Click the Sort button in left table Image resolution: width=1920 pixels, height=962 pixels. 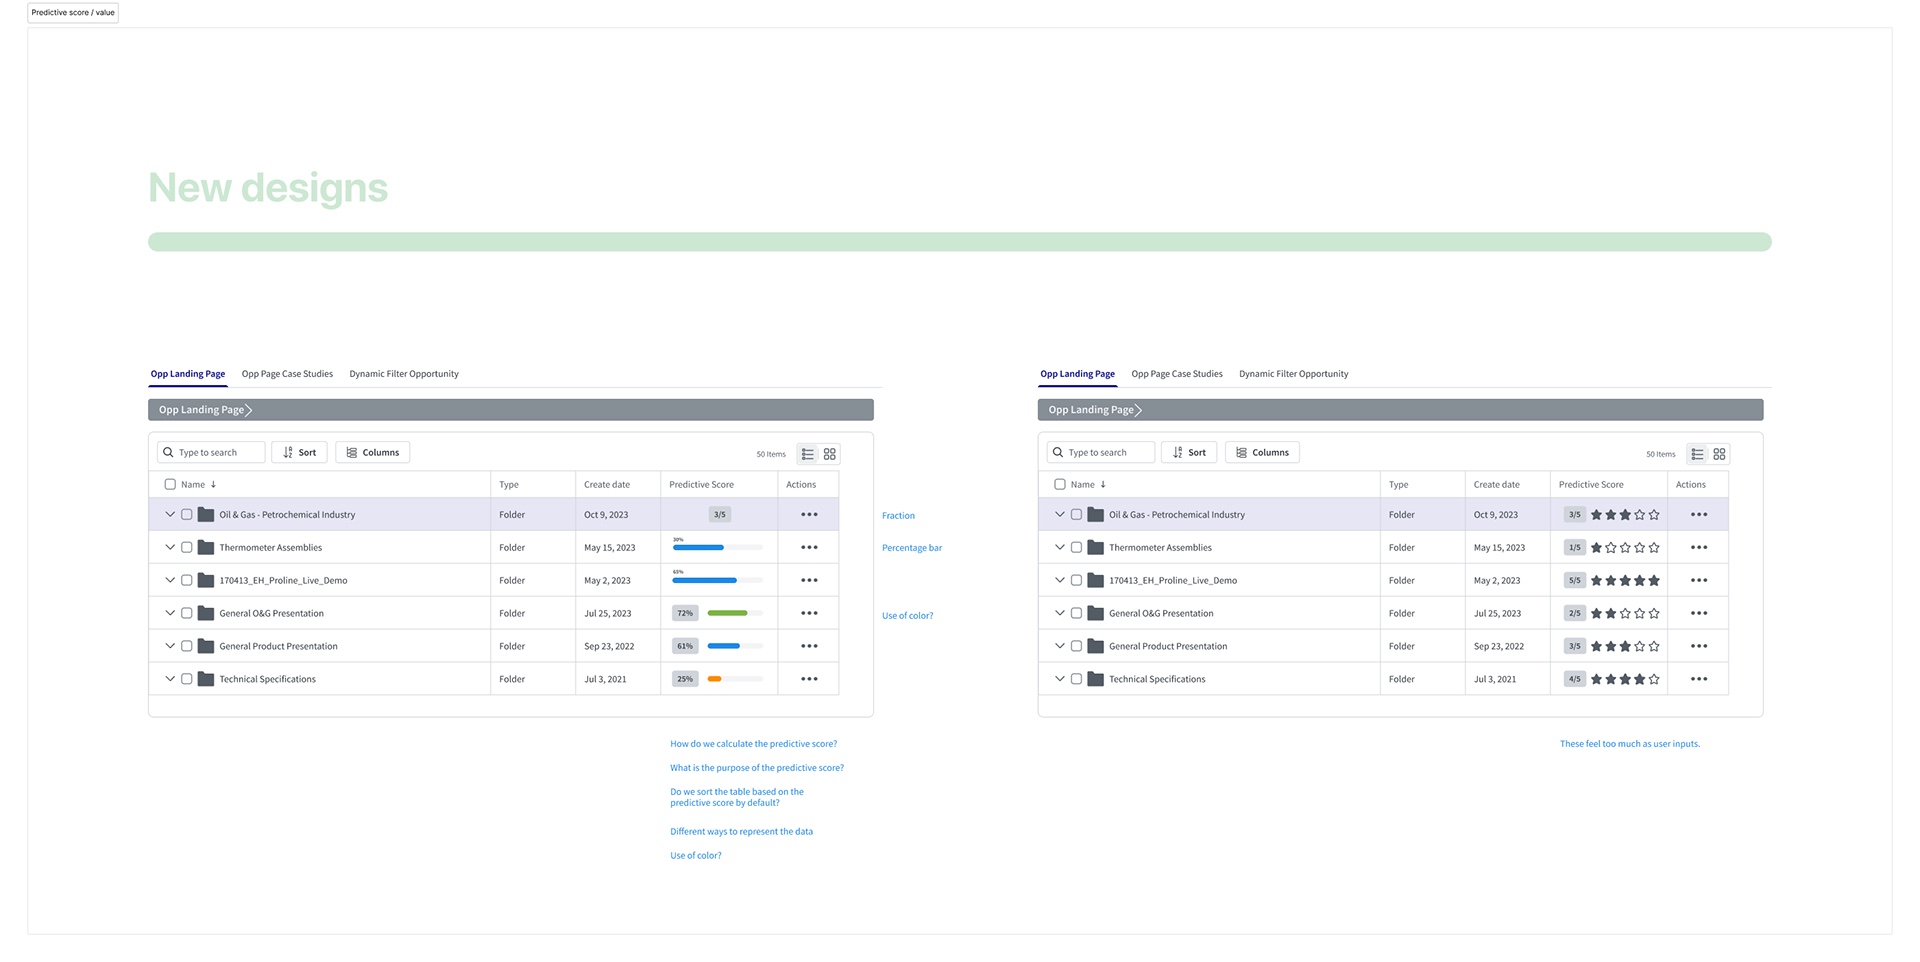(x=300, y=453)
